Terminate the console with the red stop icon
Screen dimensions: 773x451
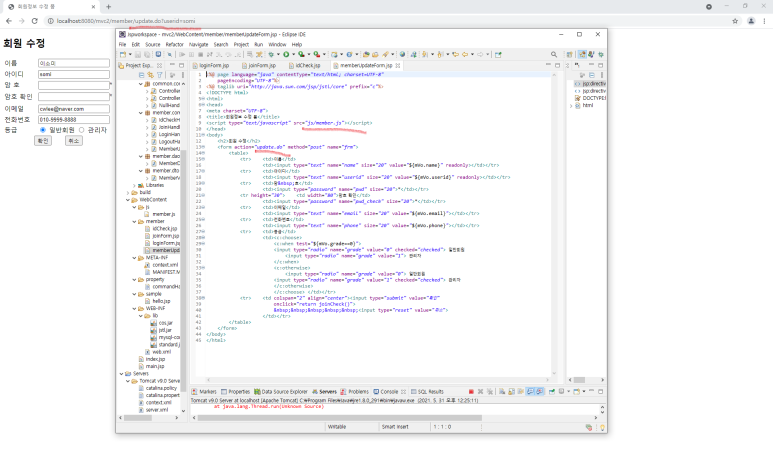click(x=471, y=391)
